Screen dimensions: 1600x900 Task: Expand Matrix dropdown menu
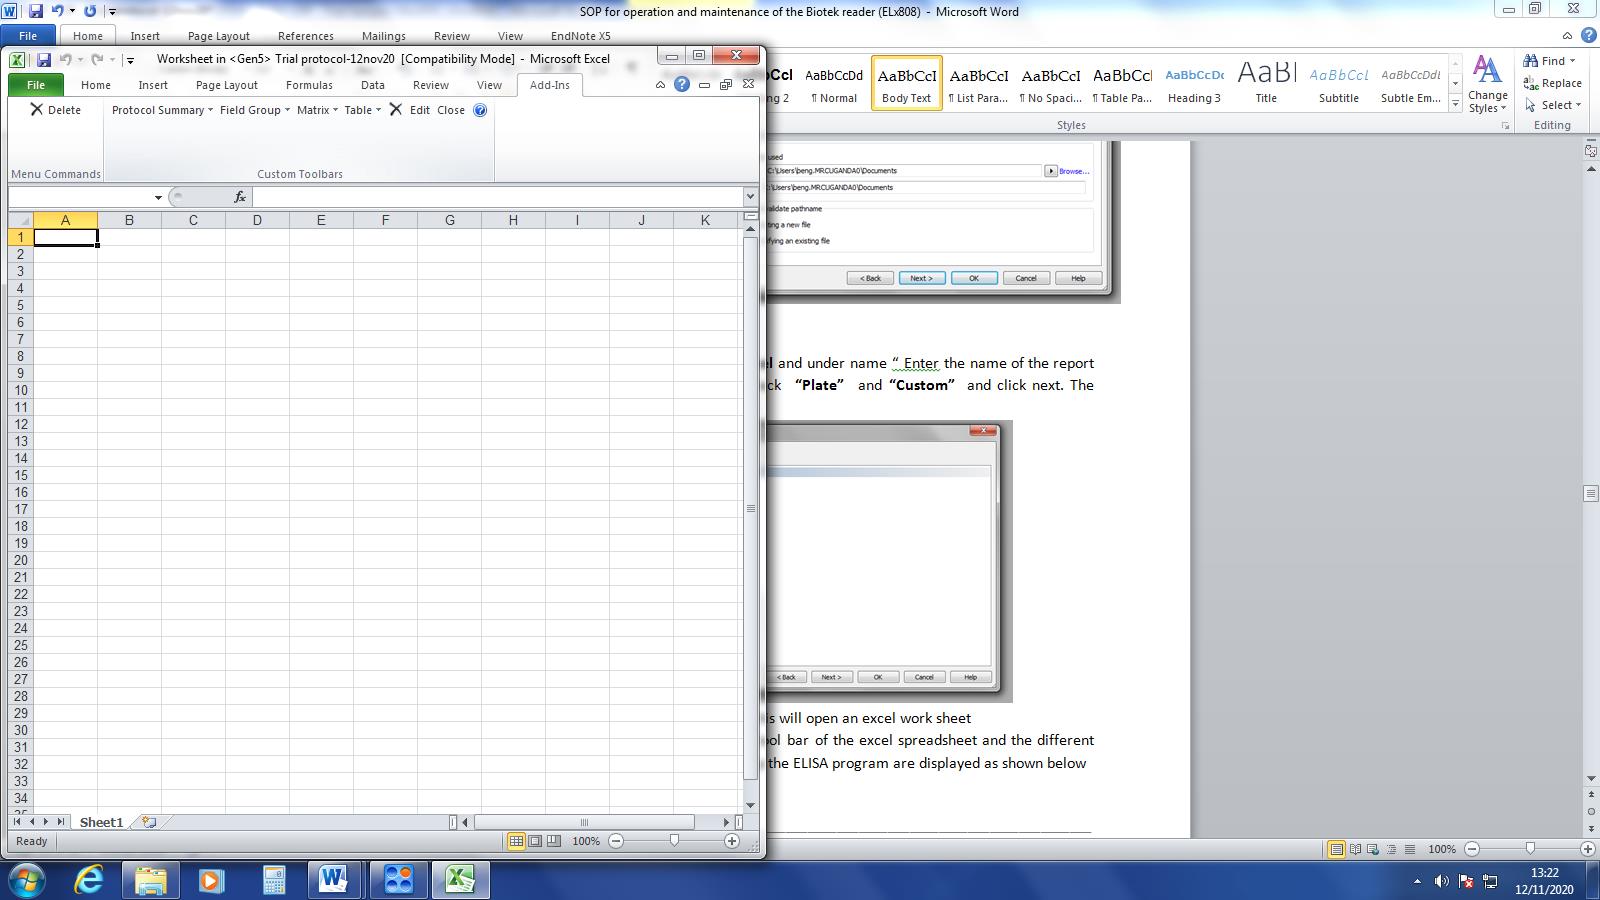click(x=317, y=110)
